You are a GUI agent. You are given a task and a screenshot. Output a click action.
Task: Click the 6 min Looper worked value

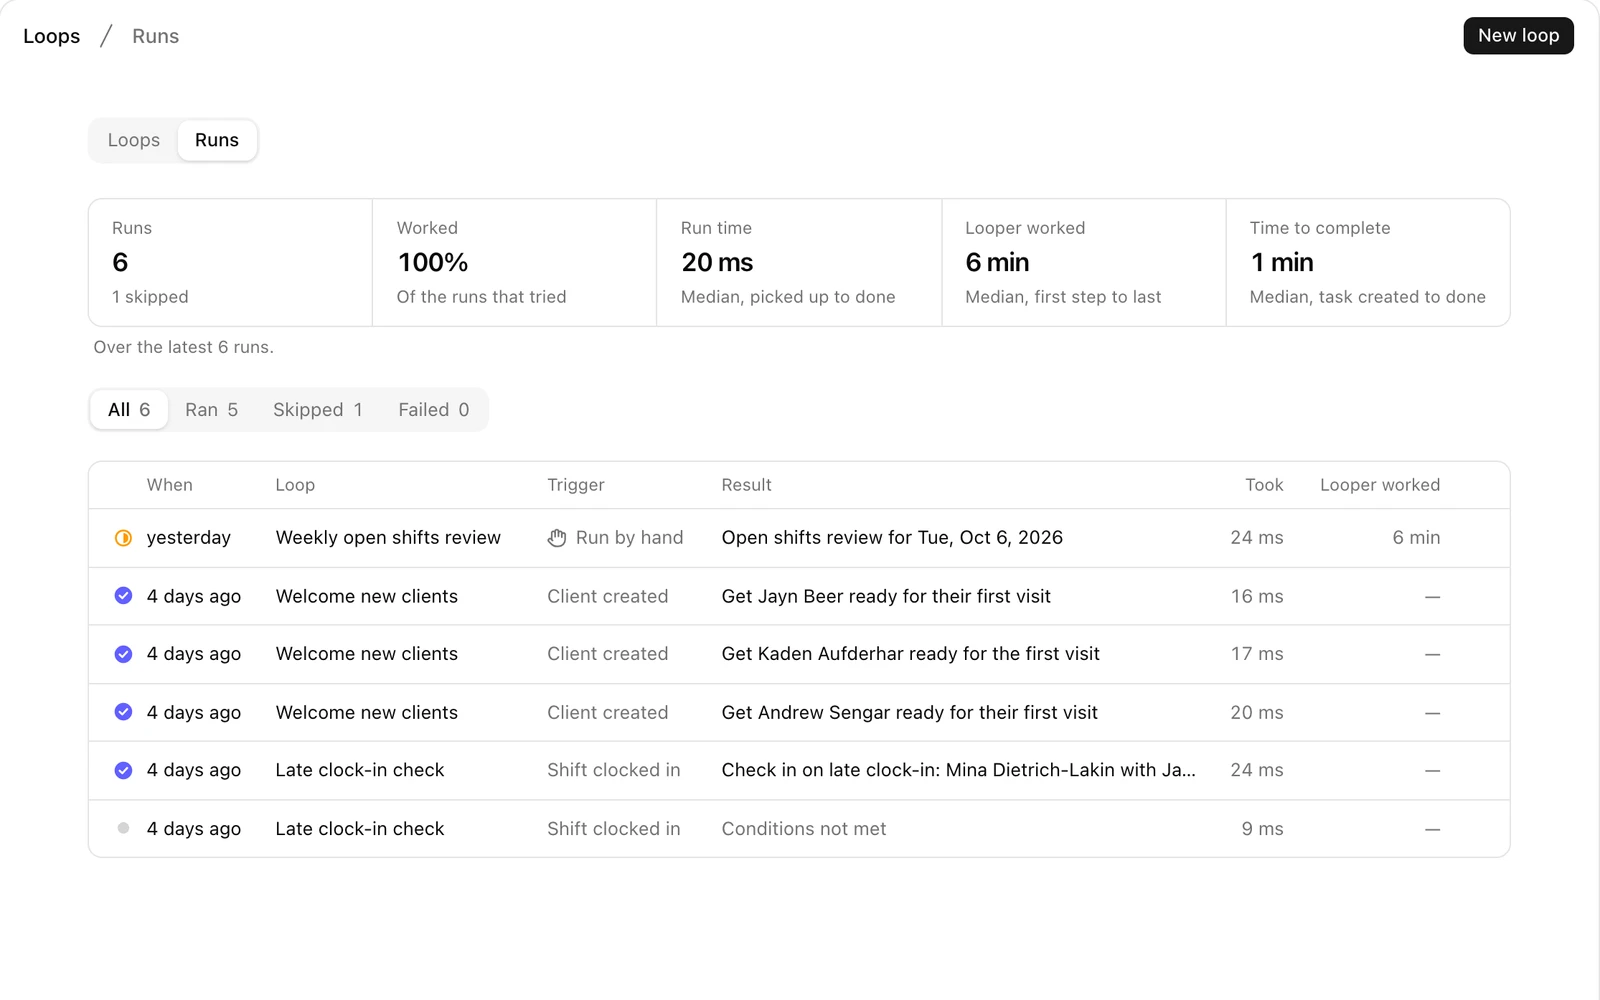coord(1416,538)
